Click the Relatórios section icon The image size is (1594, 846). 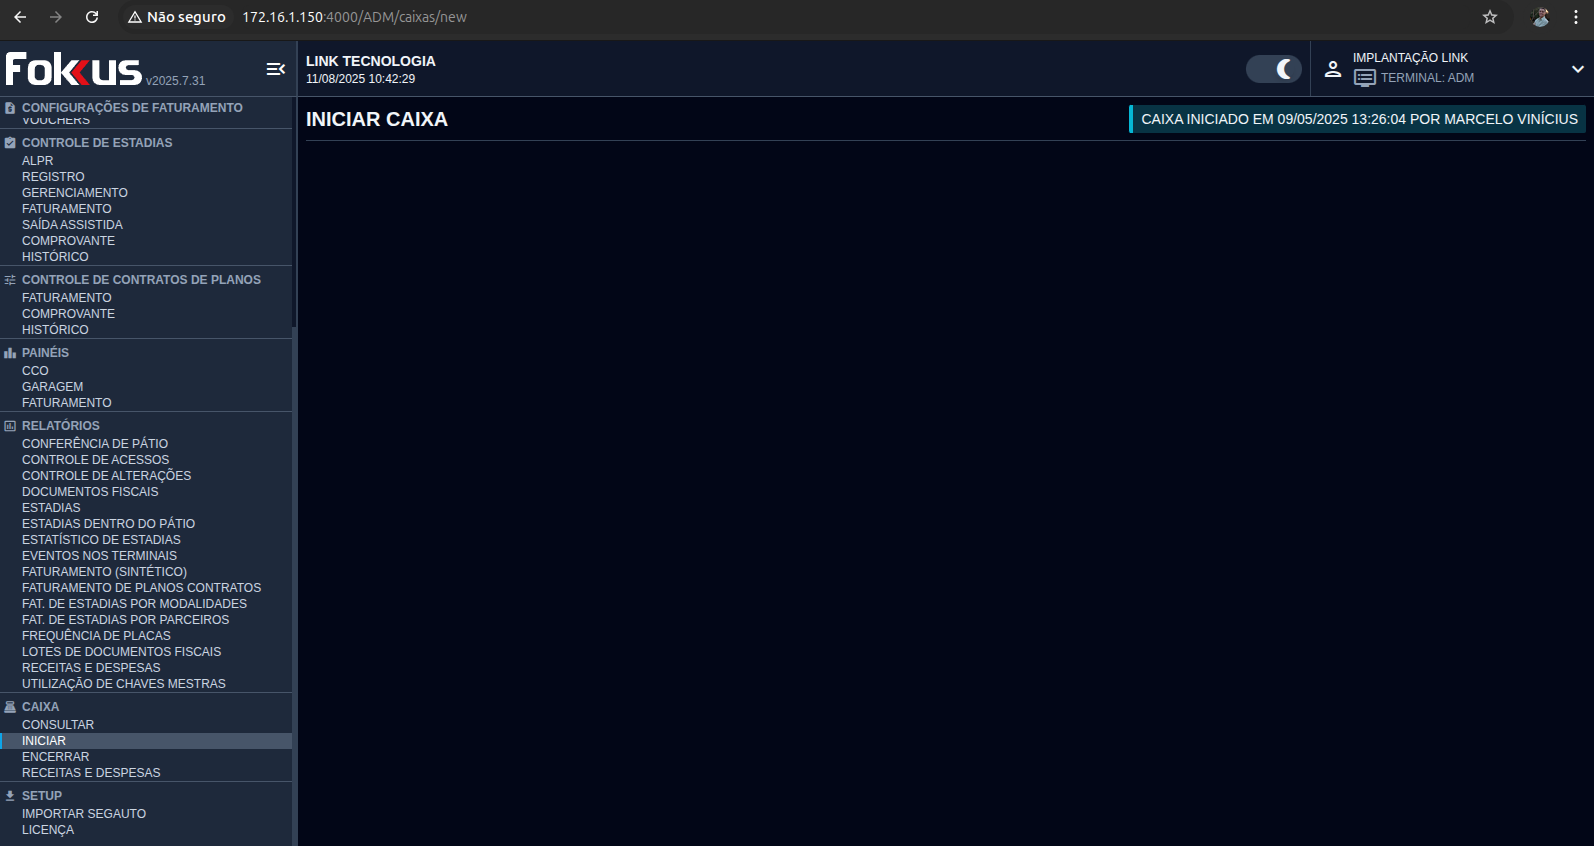point(10,426)
